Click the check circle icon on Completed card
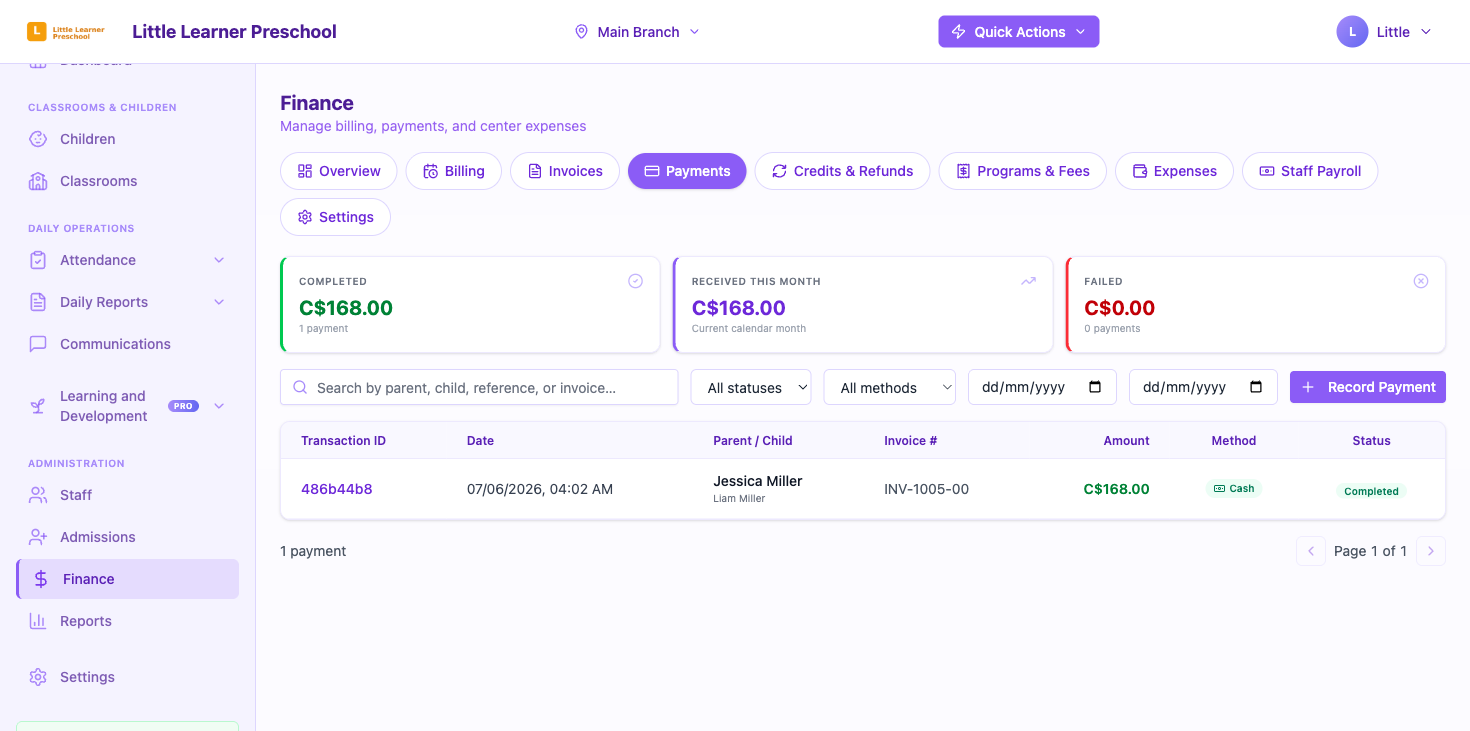The image size is (1470, 731). [x=635, y=281]
